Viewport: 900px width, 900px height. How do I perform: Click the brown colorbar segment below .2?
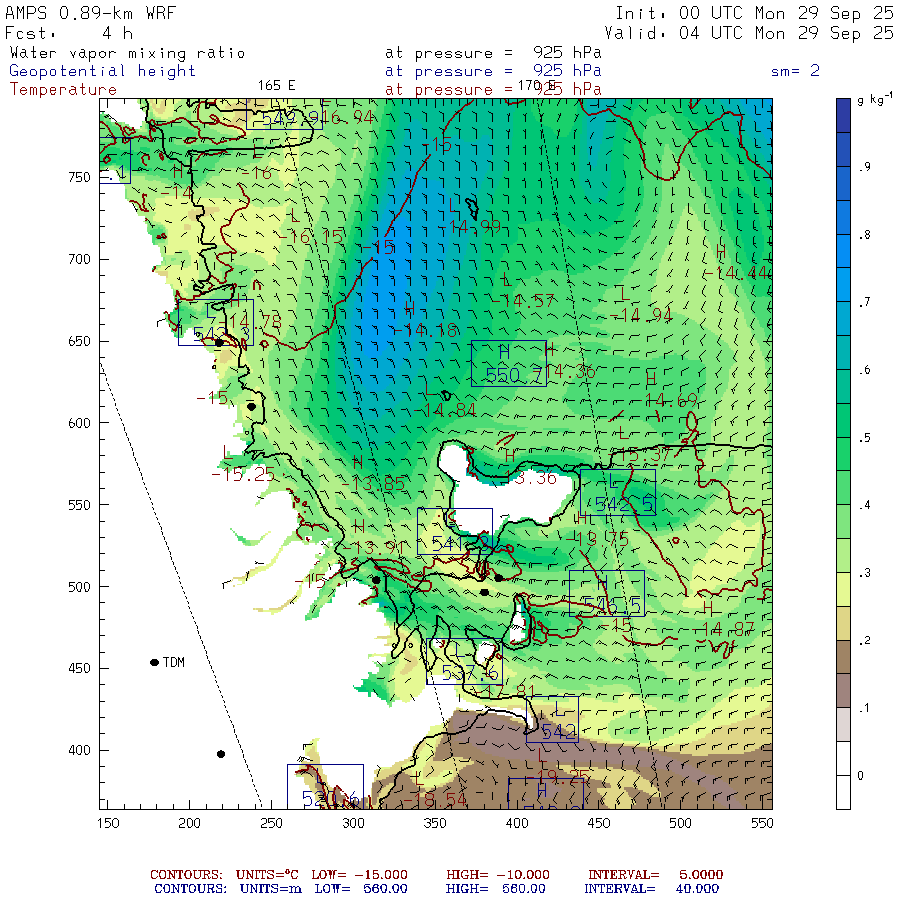click(843, 657)
